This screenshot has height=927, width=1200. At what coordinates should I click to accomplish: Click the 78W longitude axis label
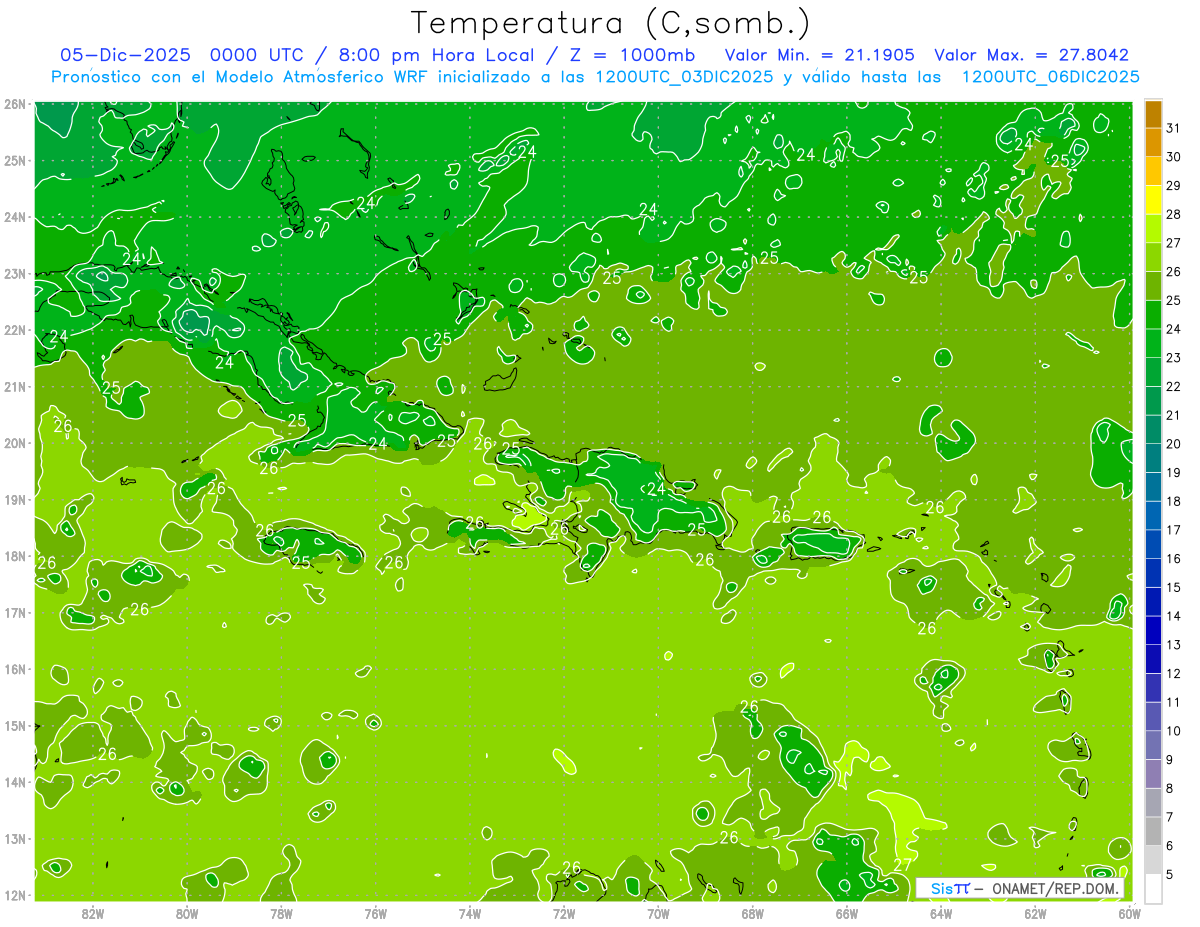281,913
